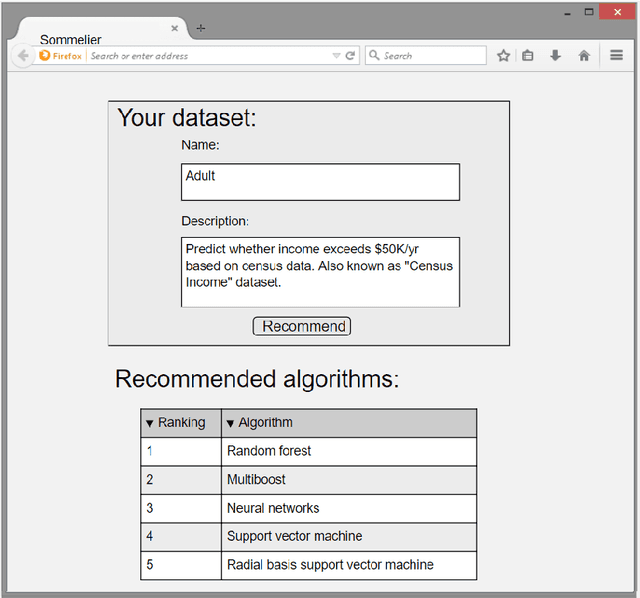
Task: Go to the home page icon
Action: pos(584,56)
